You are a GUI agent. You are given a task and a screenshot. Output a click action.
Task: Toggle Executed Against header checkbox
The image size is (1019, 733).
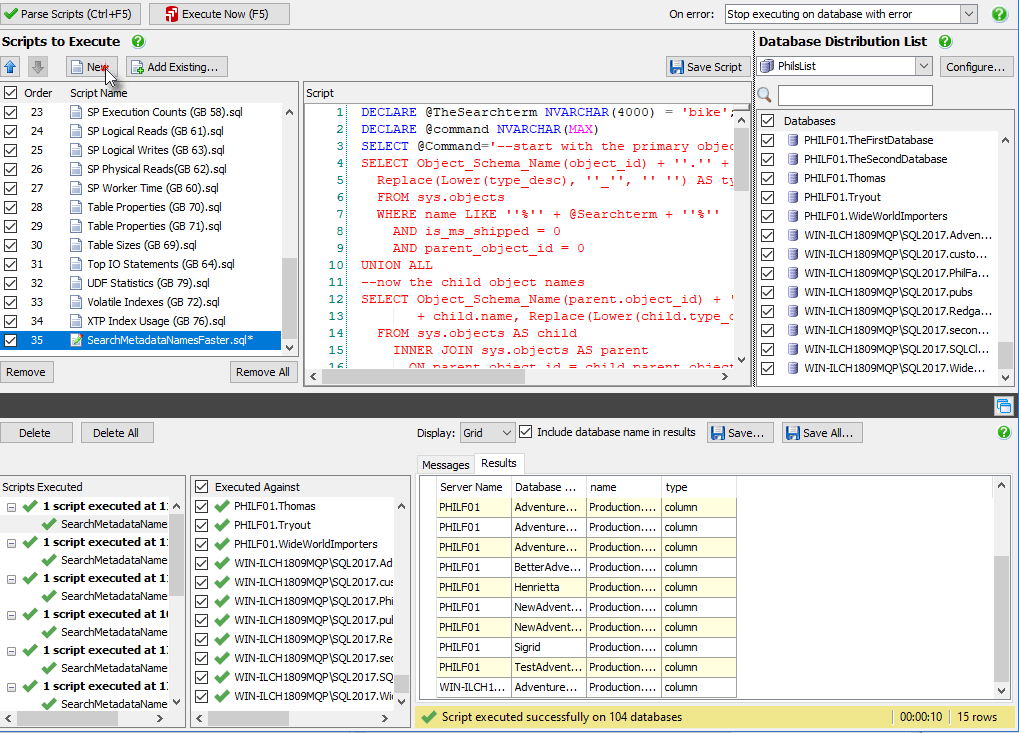(x=201, y=487)
